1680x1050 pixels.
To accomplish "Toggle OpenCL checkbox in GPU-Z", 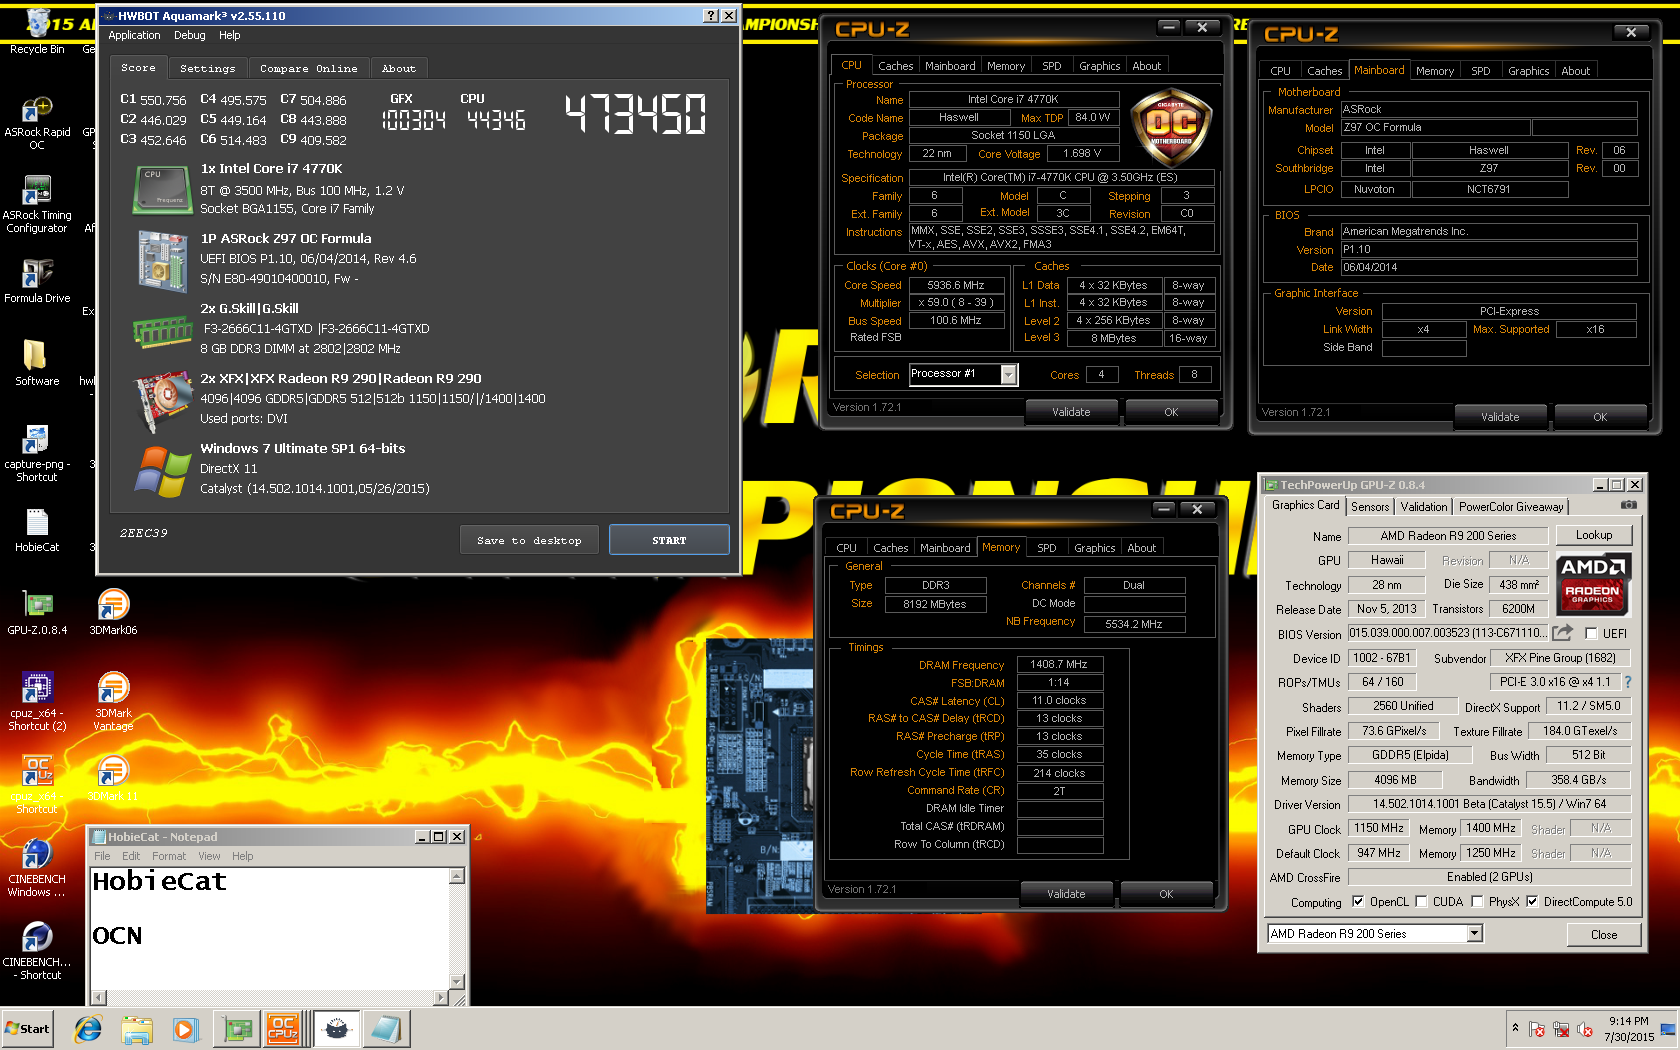I will (x=1358, y=901).
